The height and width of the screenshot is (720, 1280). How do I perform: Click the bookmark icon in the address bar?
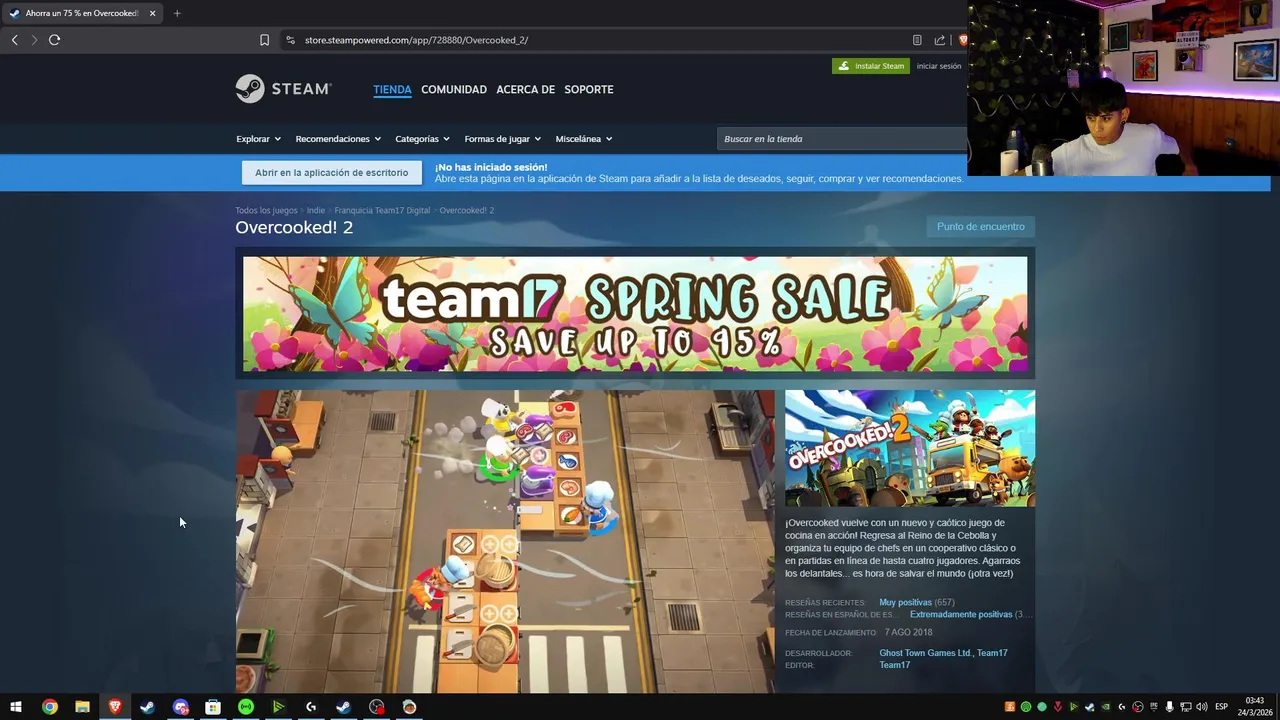(264, 40)
